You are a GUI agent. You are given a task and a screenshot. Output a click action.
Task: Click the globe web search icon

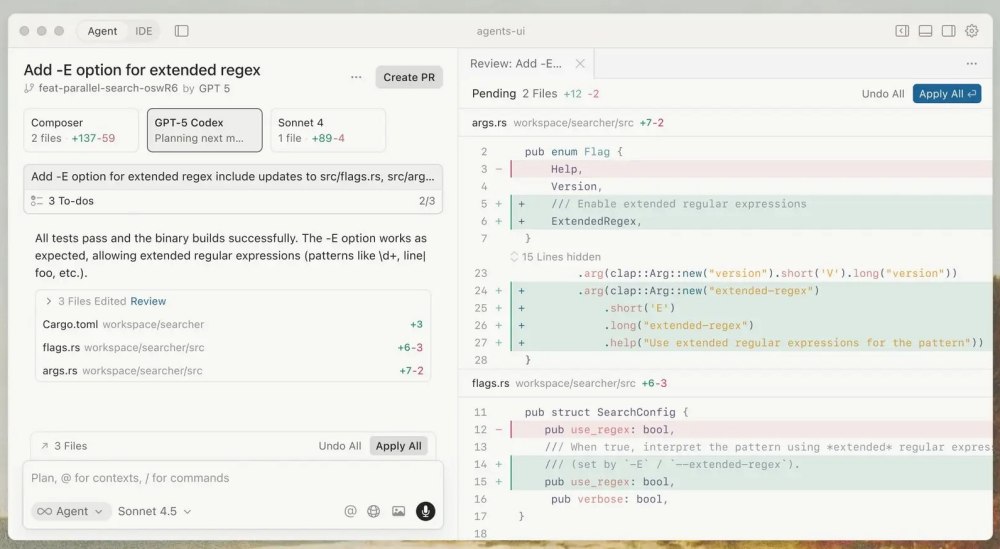374,511
